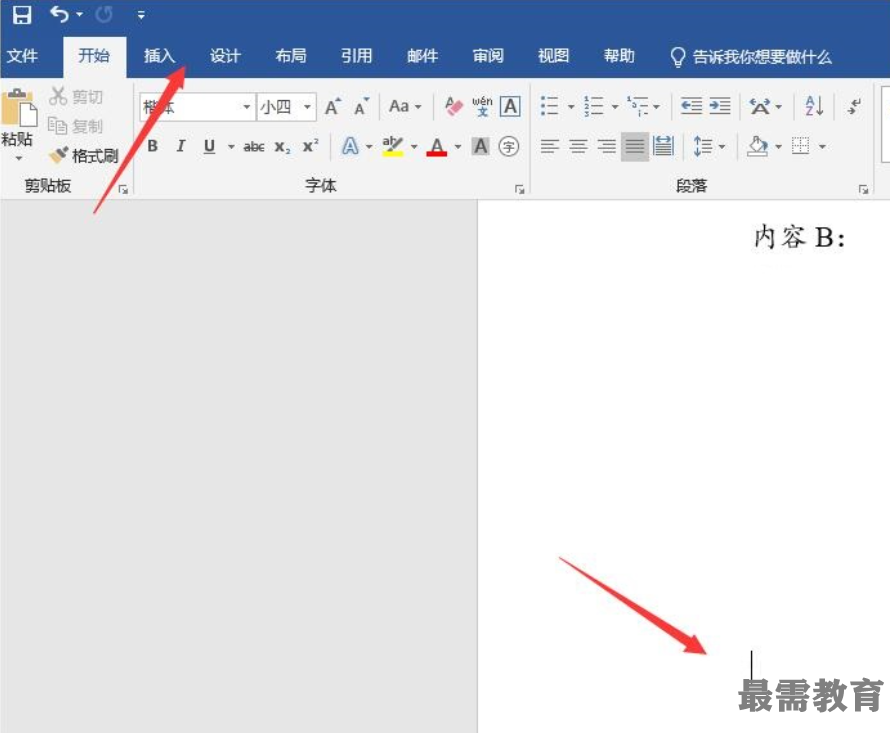The height and width of the screenshot is (735, 890).
Task: Toggle subscript x₂ formatting
Action: 283,147
